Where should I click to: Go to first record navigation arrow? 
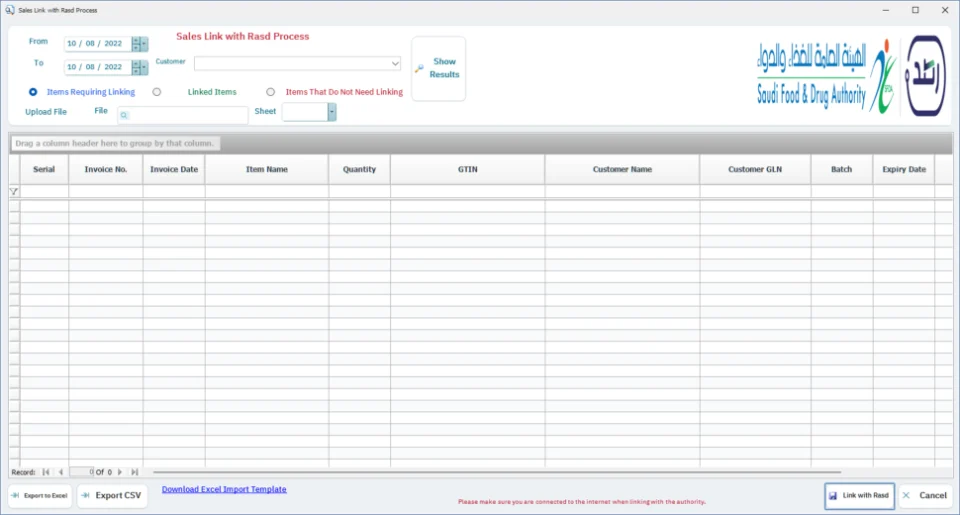point(46,472)
